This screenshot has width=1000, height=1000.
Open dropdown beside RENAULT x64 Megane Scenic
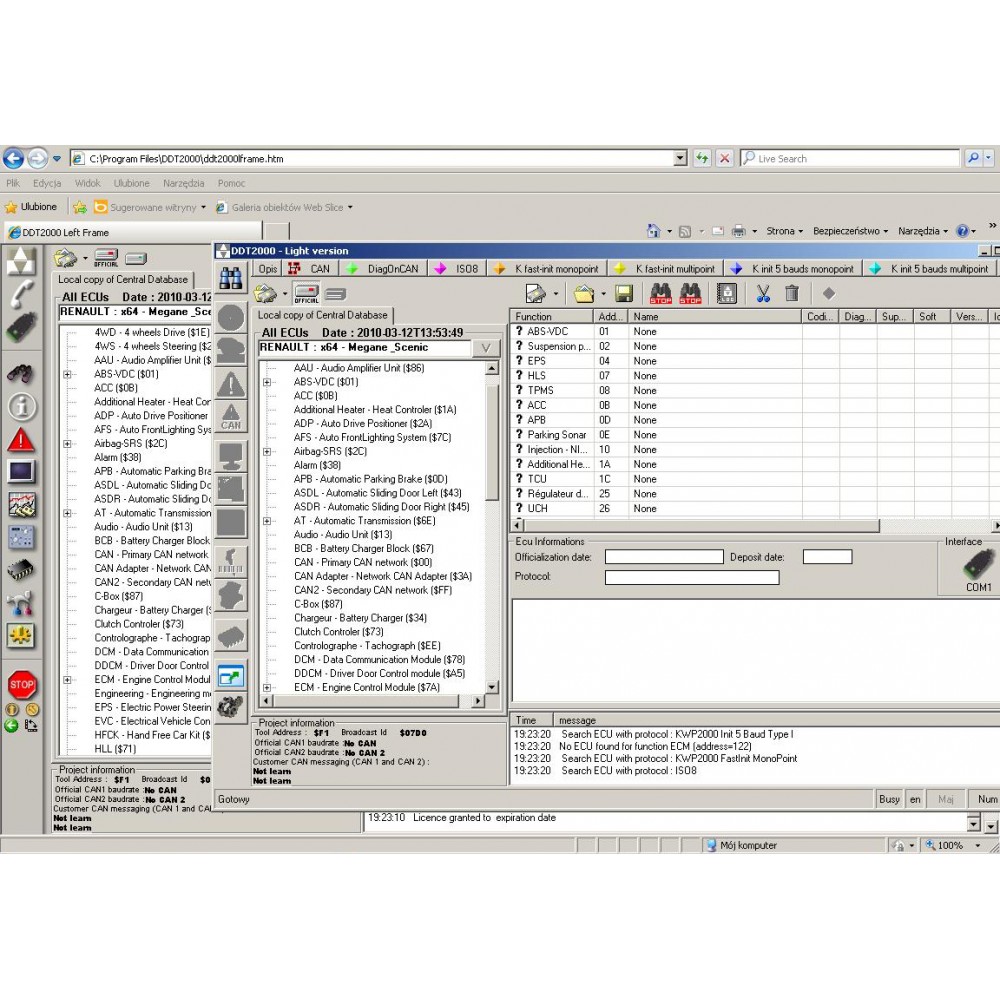coord(485,348)
